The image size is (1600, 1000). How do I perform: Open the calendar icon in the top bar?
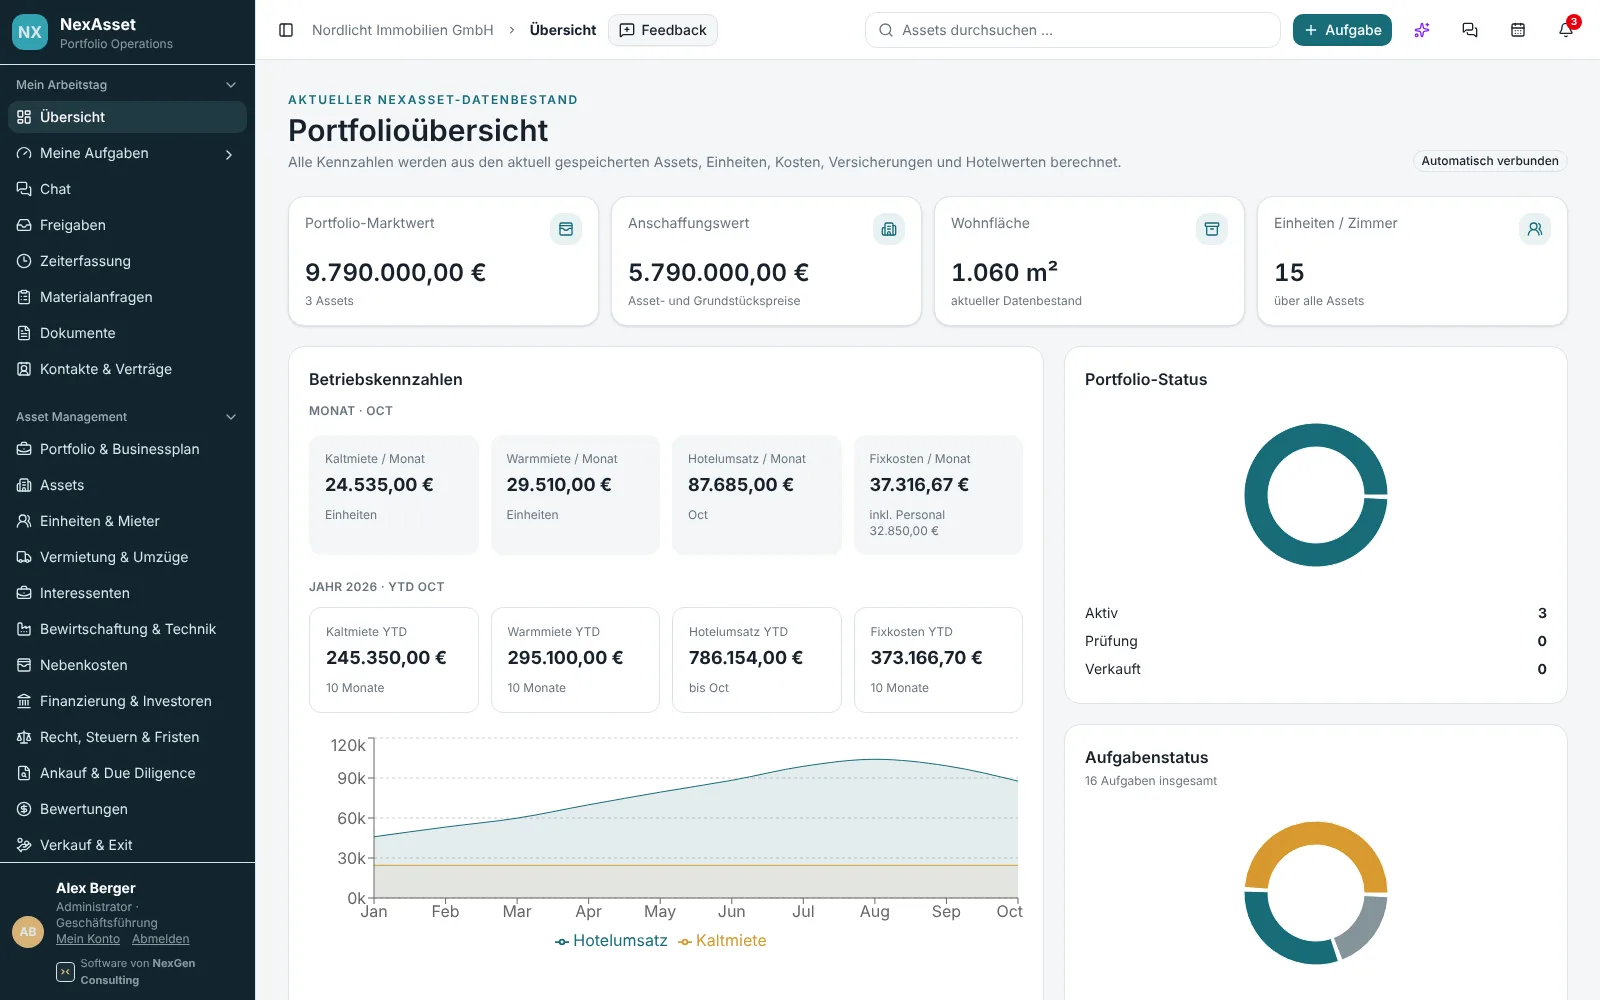(x=1518, y=30)
